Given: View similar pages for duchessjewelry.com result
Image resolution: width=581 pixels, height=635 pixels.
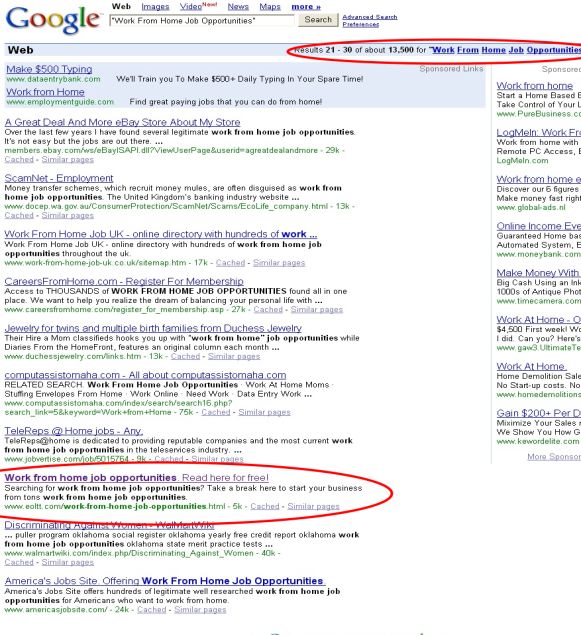Looking at the screenshot, I should point(234,356).
